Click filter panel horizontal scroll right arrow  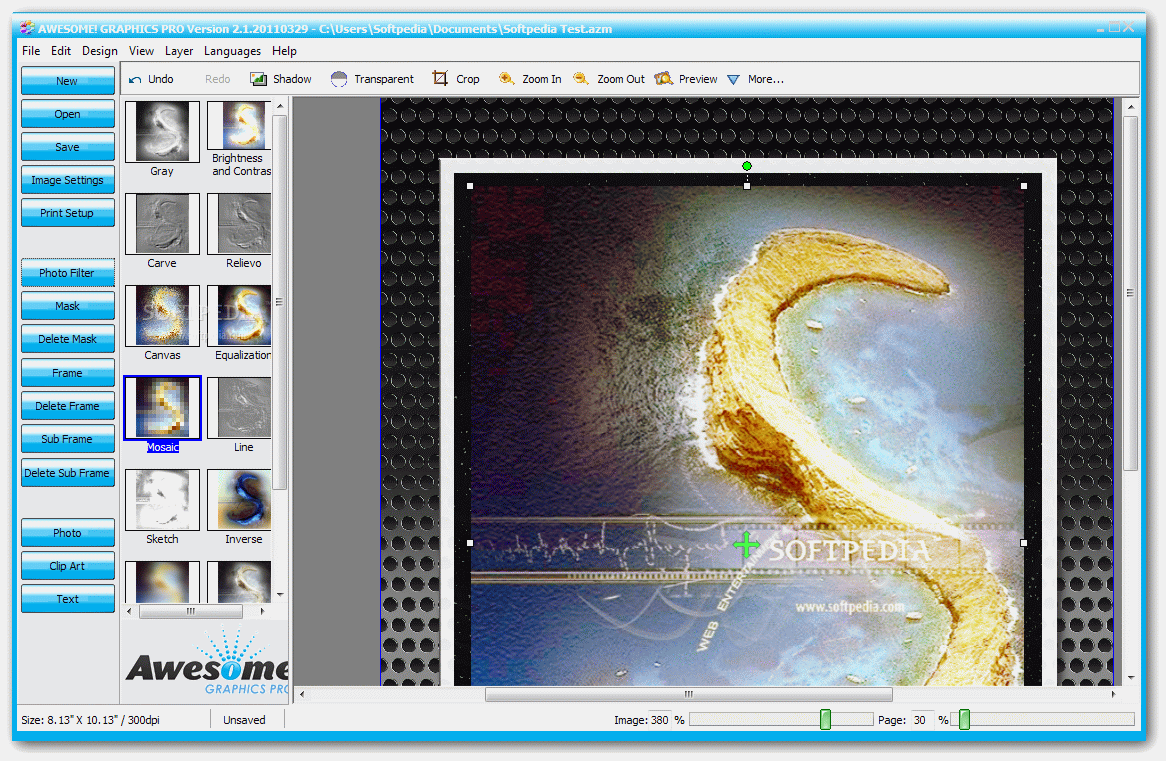tap(262, 611)
